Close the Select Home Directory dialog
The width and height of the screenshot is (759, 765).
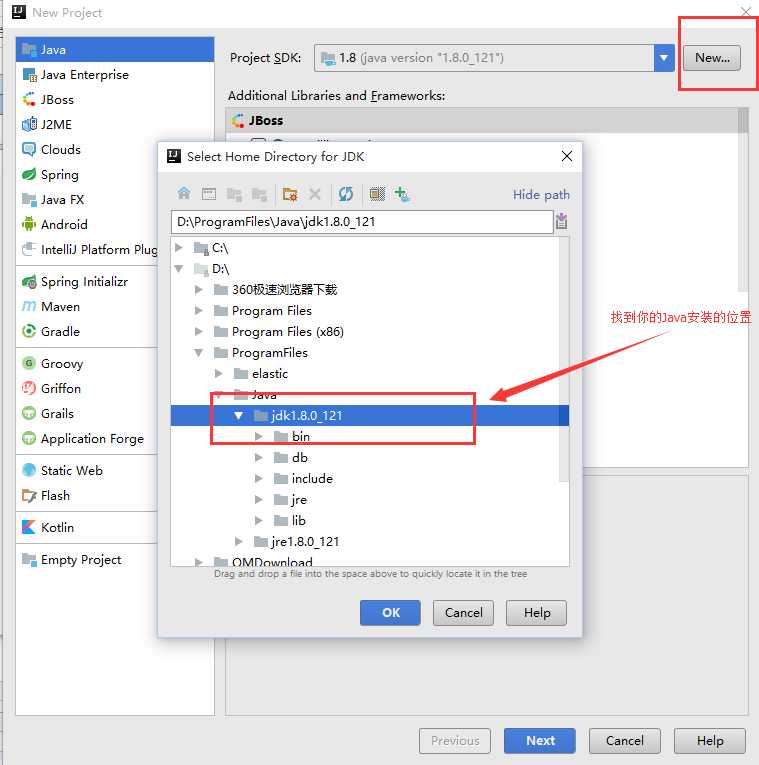(x=567, y=156)
